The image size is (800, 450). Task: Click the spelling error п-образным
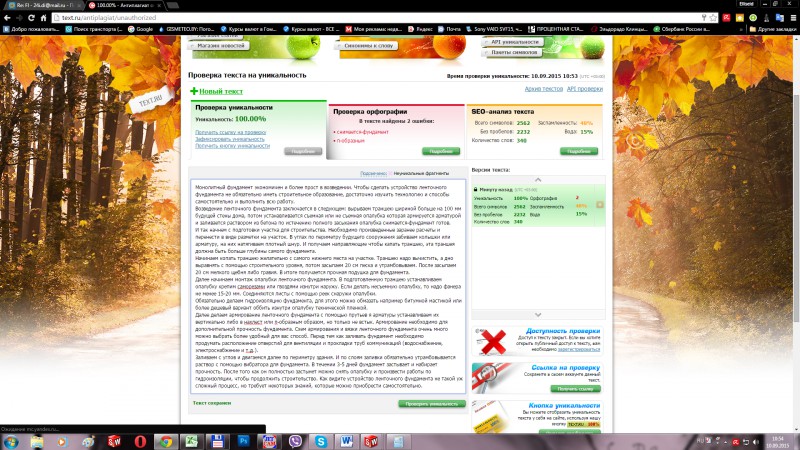click(x=351, y=140)
